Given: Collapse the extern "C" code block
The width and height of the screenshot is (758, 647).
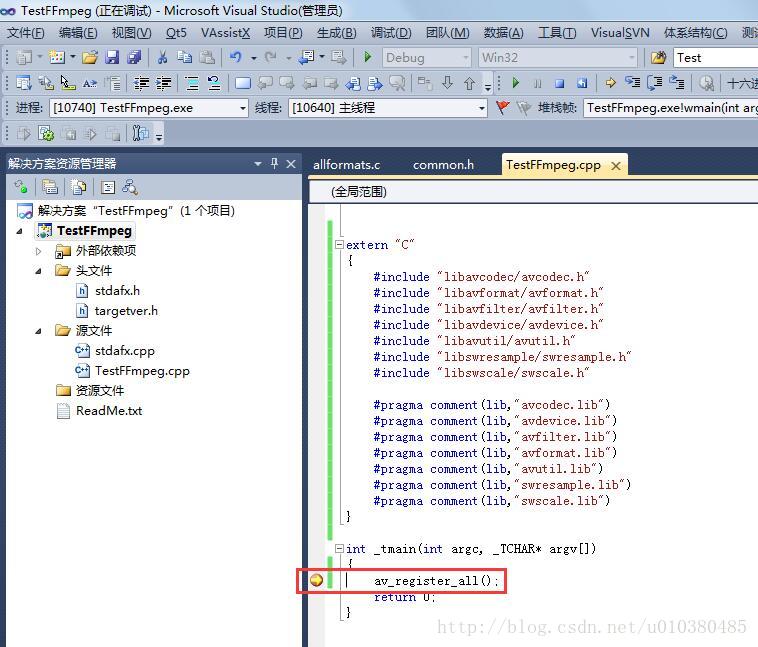Looking at the screenshot, I should pyautogui.click(x=339, y=245).
